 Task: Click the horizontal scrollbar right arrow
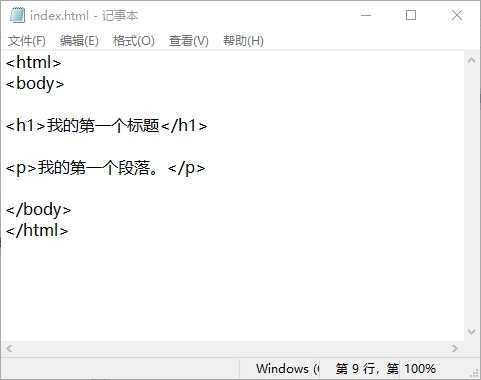click(x=455, y=349)
